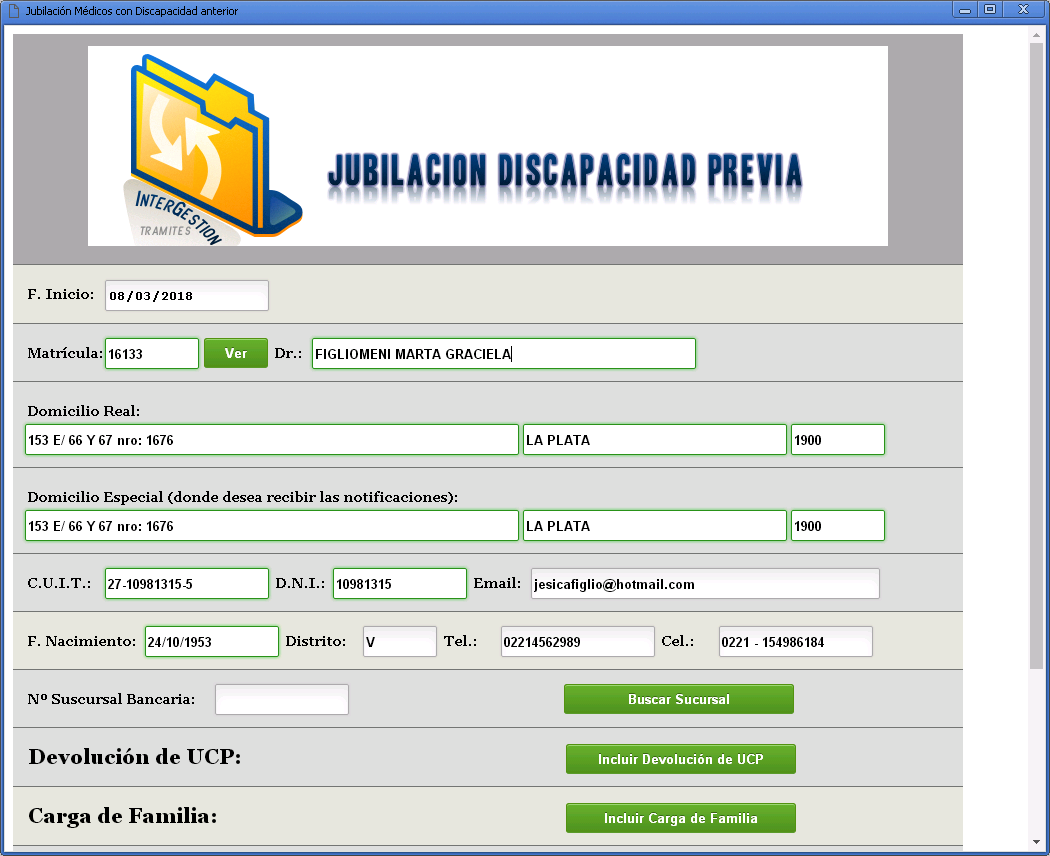
Task: Click the Devolución de UCP heading
Action: [x=135, y=757]
